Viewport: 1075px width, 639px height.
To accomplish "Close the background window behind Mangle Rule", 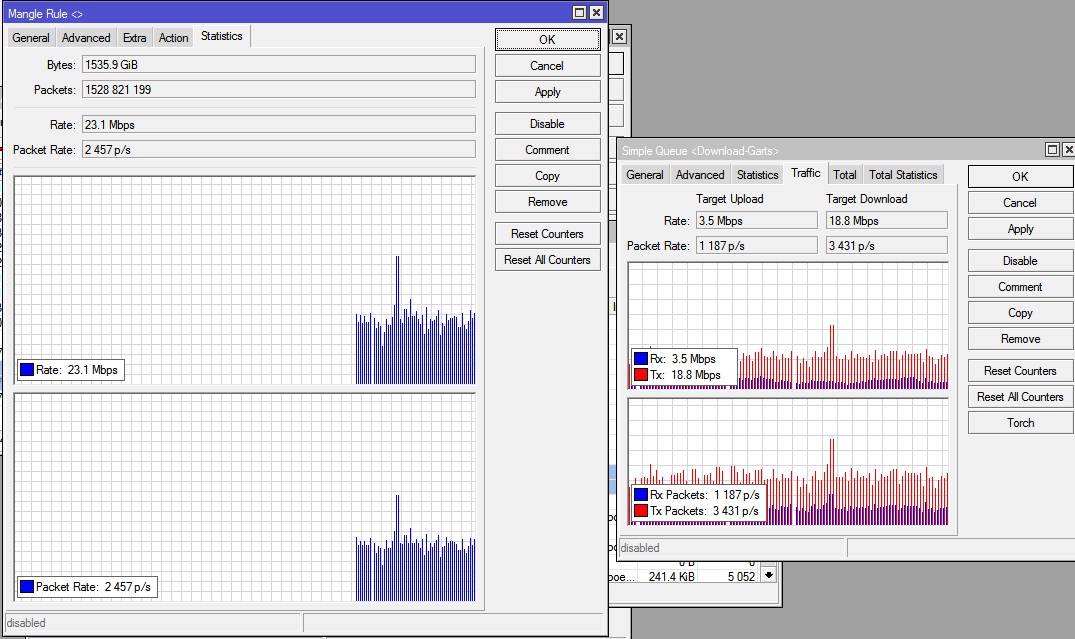I will coord(619,37).
